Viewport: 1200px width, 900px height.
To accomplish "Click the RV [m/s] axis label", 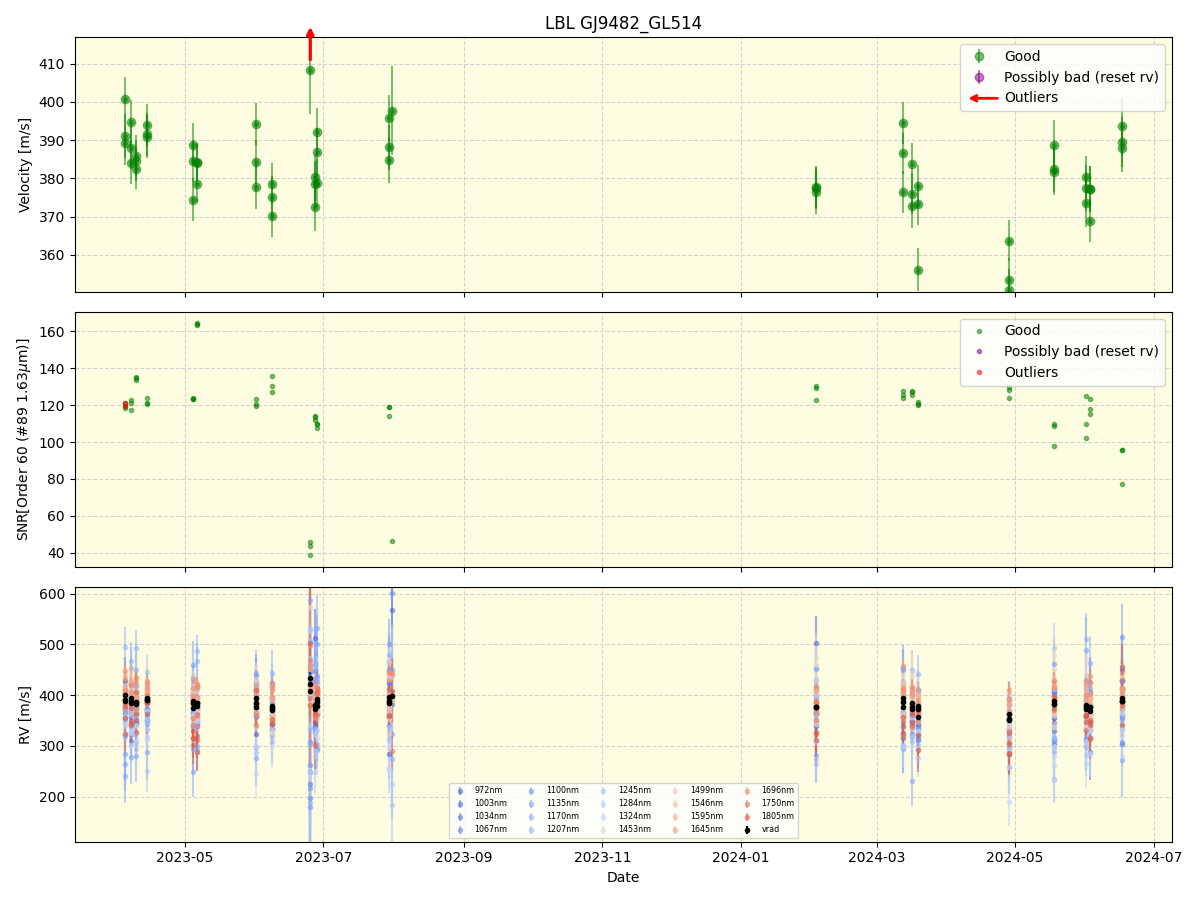I will [25, 714].
